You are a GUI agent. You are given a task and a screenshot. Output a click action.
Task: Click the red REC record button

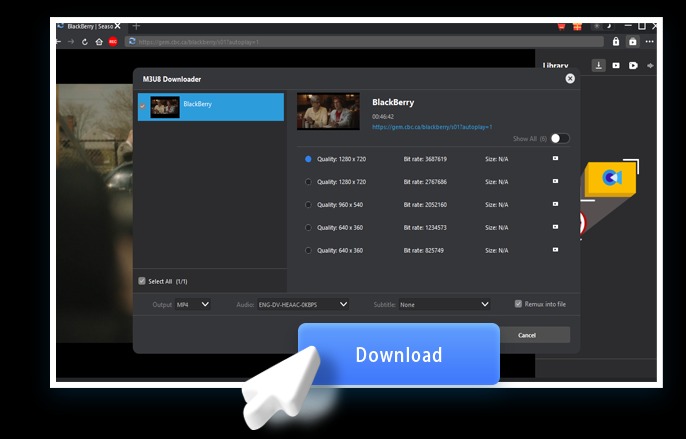[113, 42]
